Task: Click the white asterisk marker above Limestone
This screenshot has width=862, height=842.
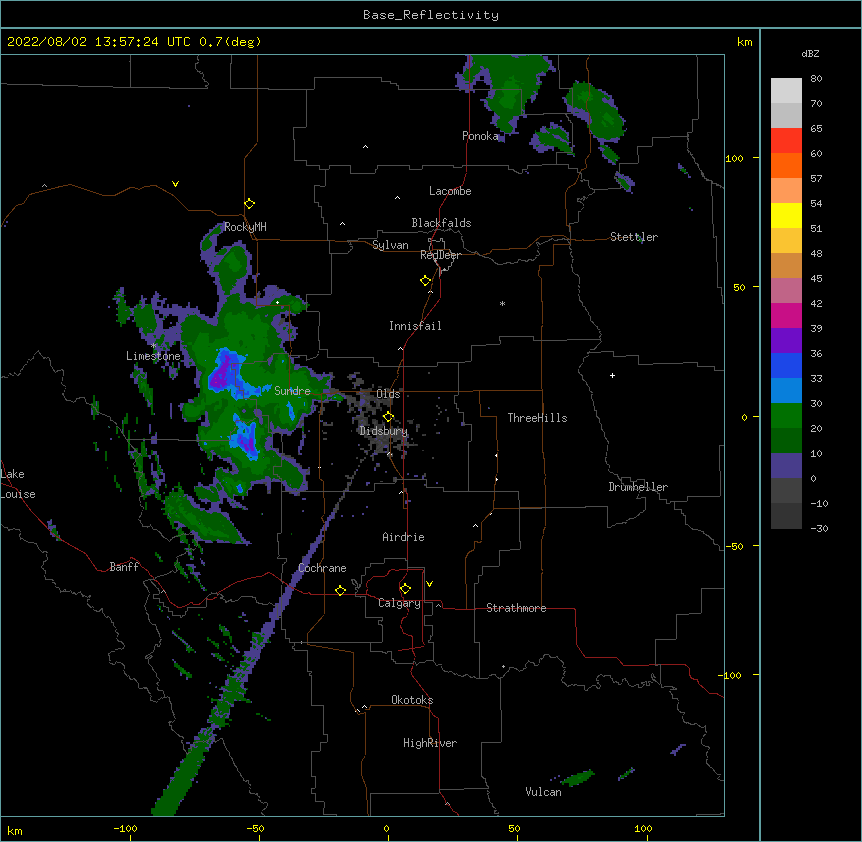Action: 154,346
